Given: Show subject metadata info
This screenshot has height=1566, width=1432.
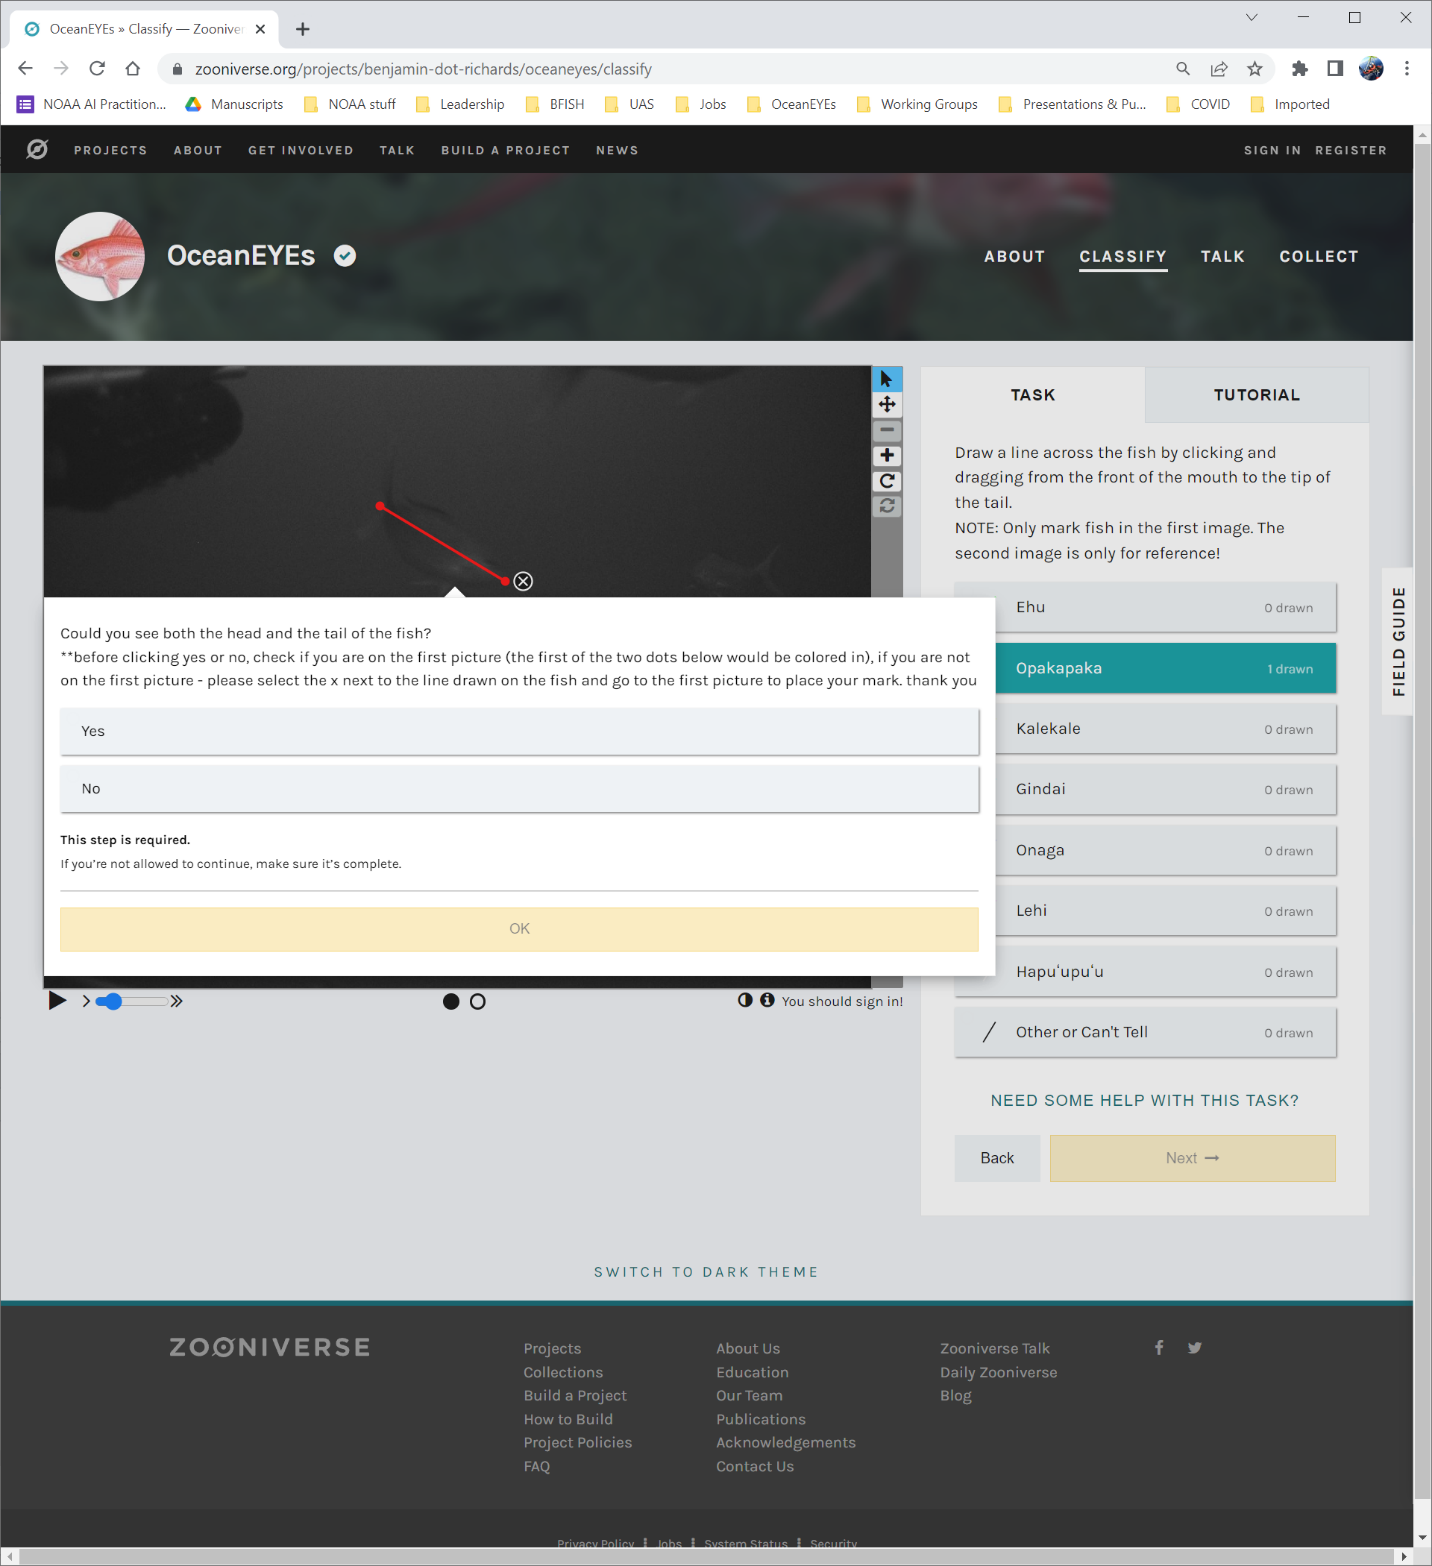Looking at the screenshot, I should click(767, 1000).
